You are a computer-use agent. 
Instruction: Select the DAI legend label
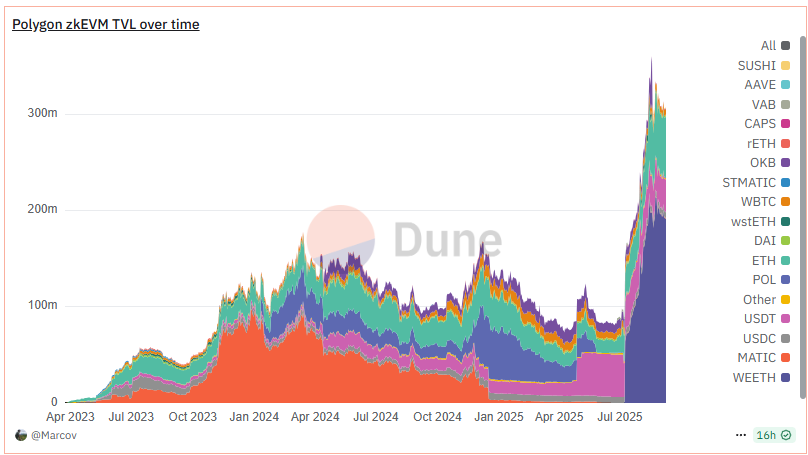pyautogui.click(x=765, y=241)
